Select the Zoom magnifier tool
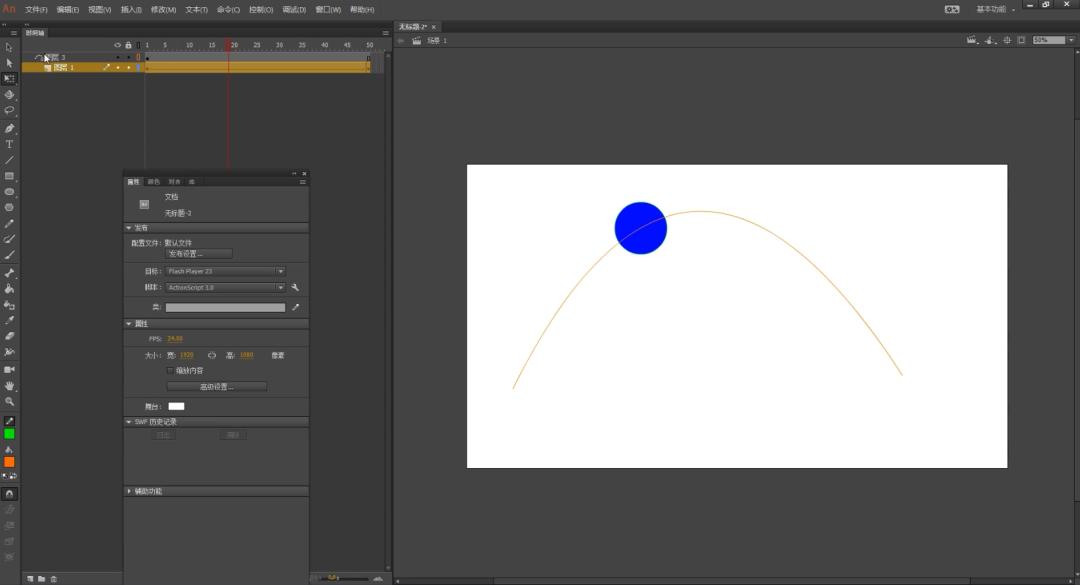 pyautogui.click(x=10, y=401)
